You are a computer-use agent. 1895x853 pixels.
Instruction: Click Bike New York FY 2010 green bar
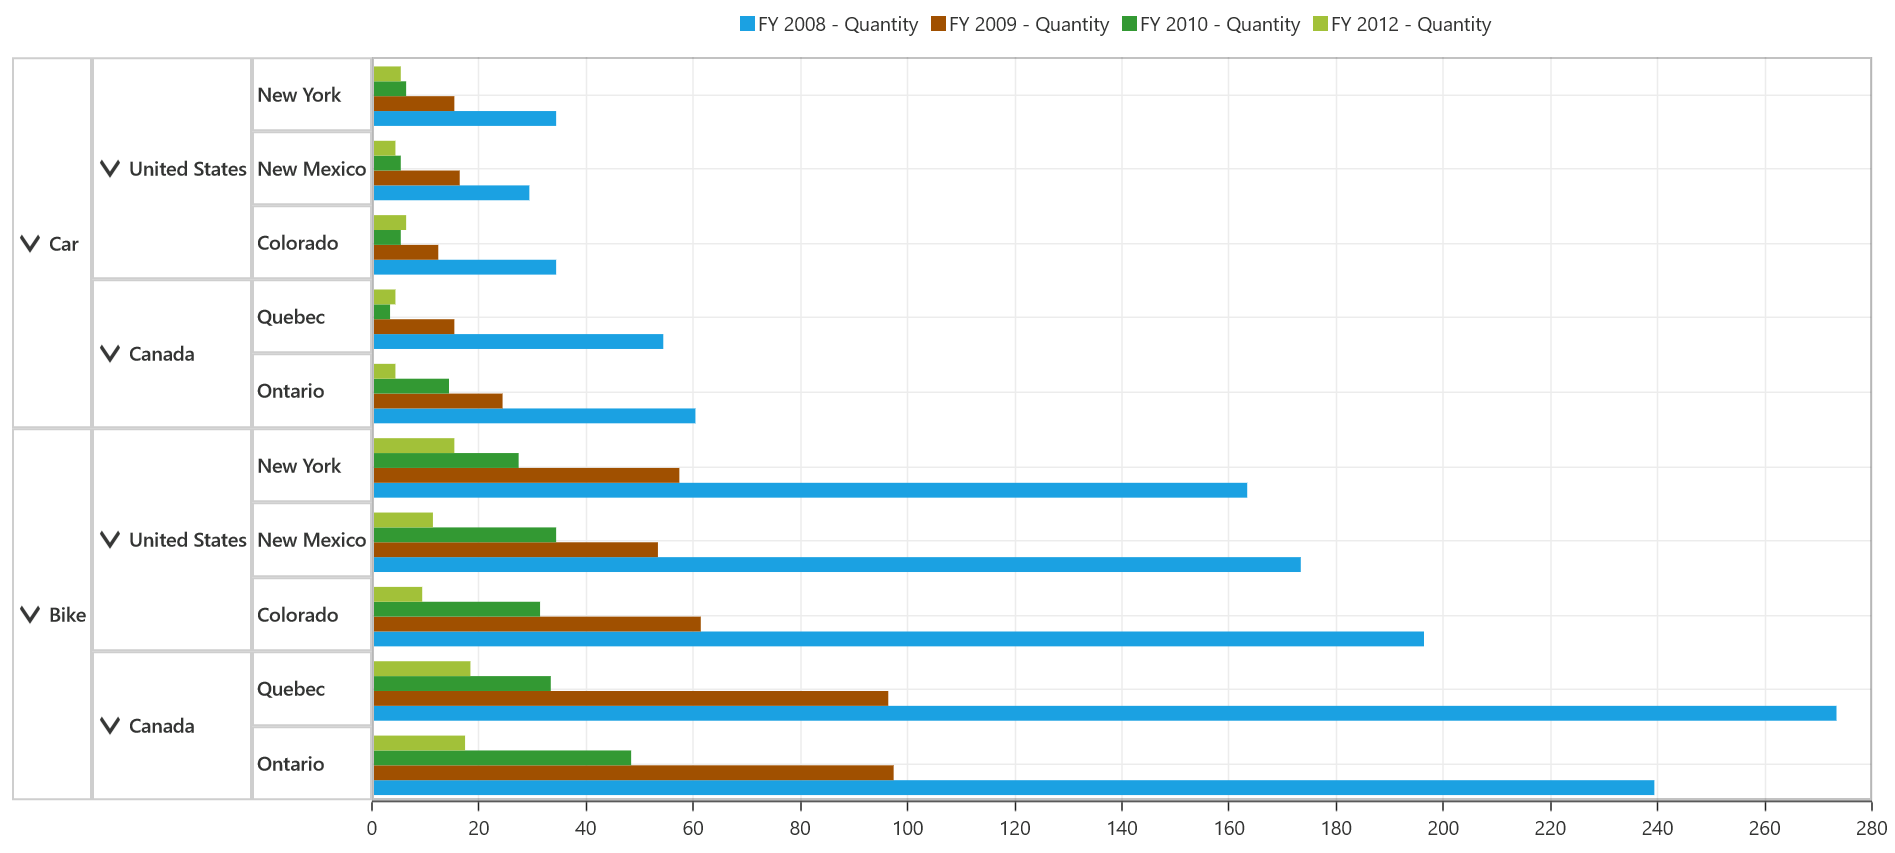[446, 461]
